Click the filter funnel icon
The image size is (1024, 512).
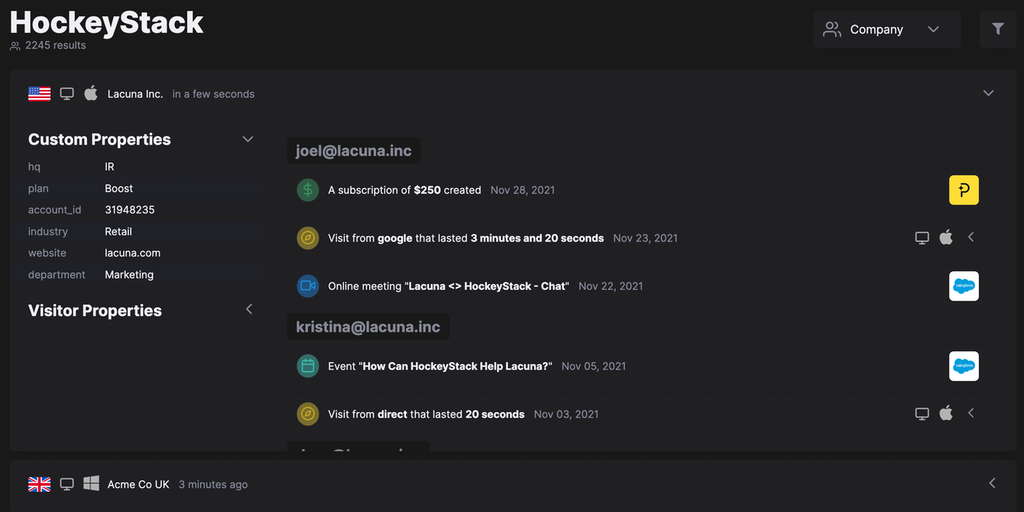pos(997,30)
